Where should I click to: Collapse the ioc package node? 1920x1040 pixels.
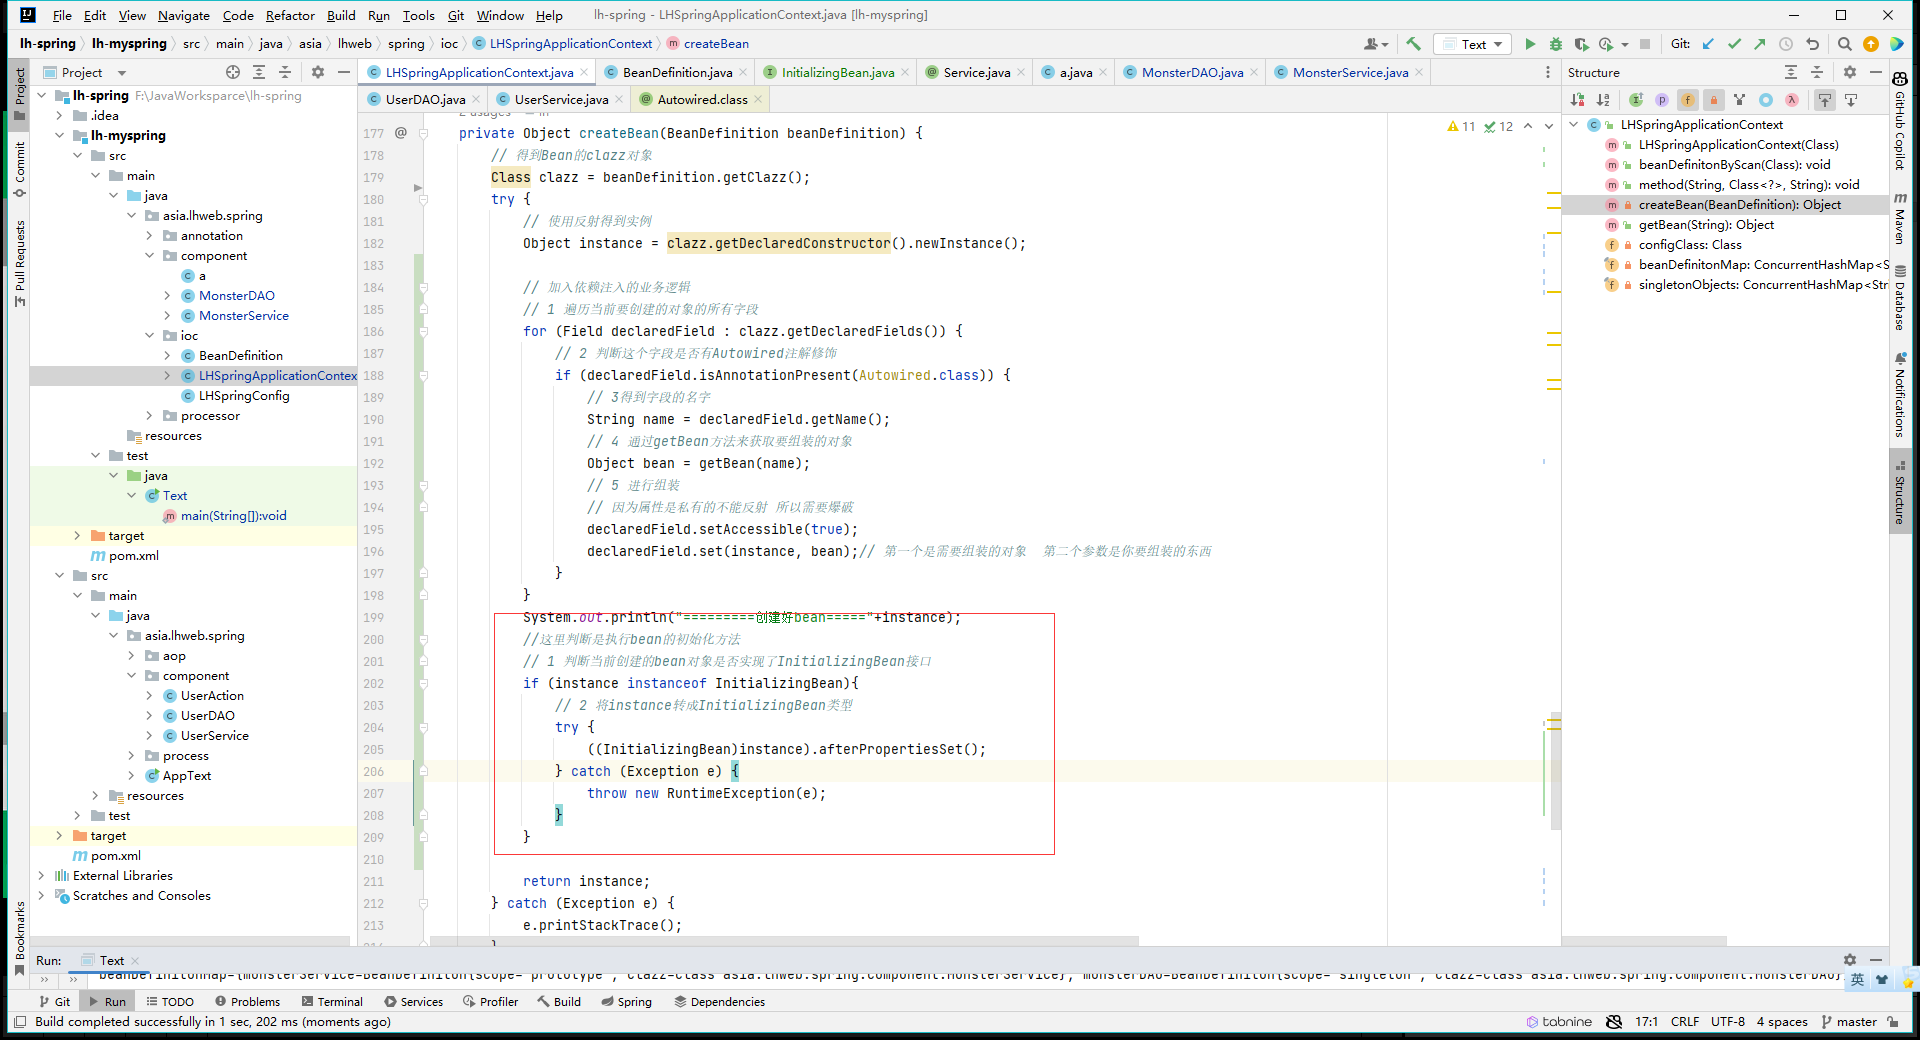150,336
